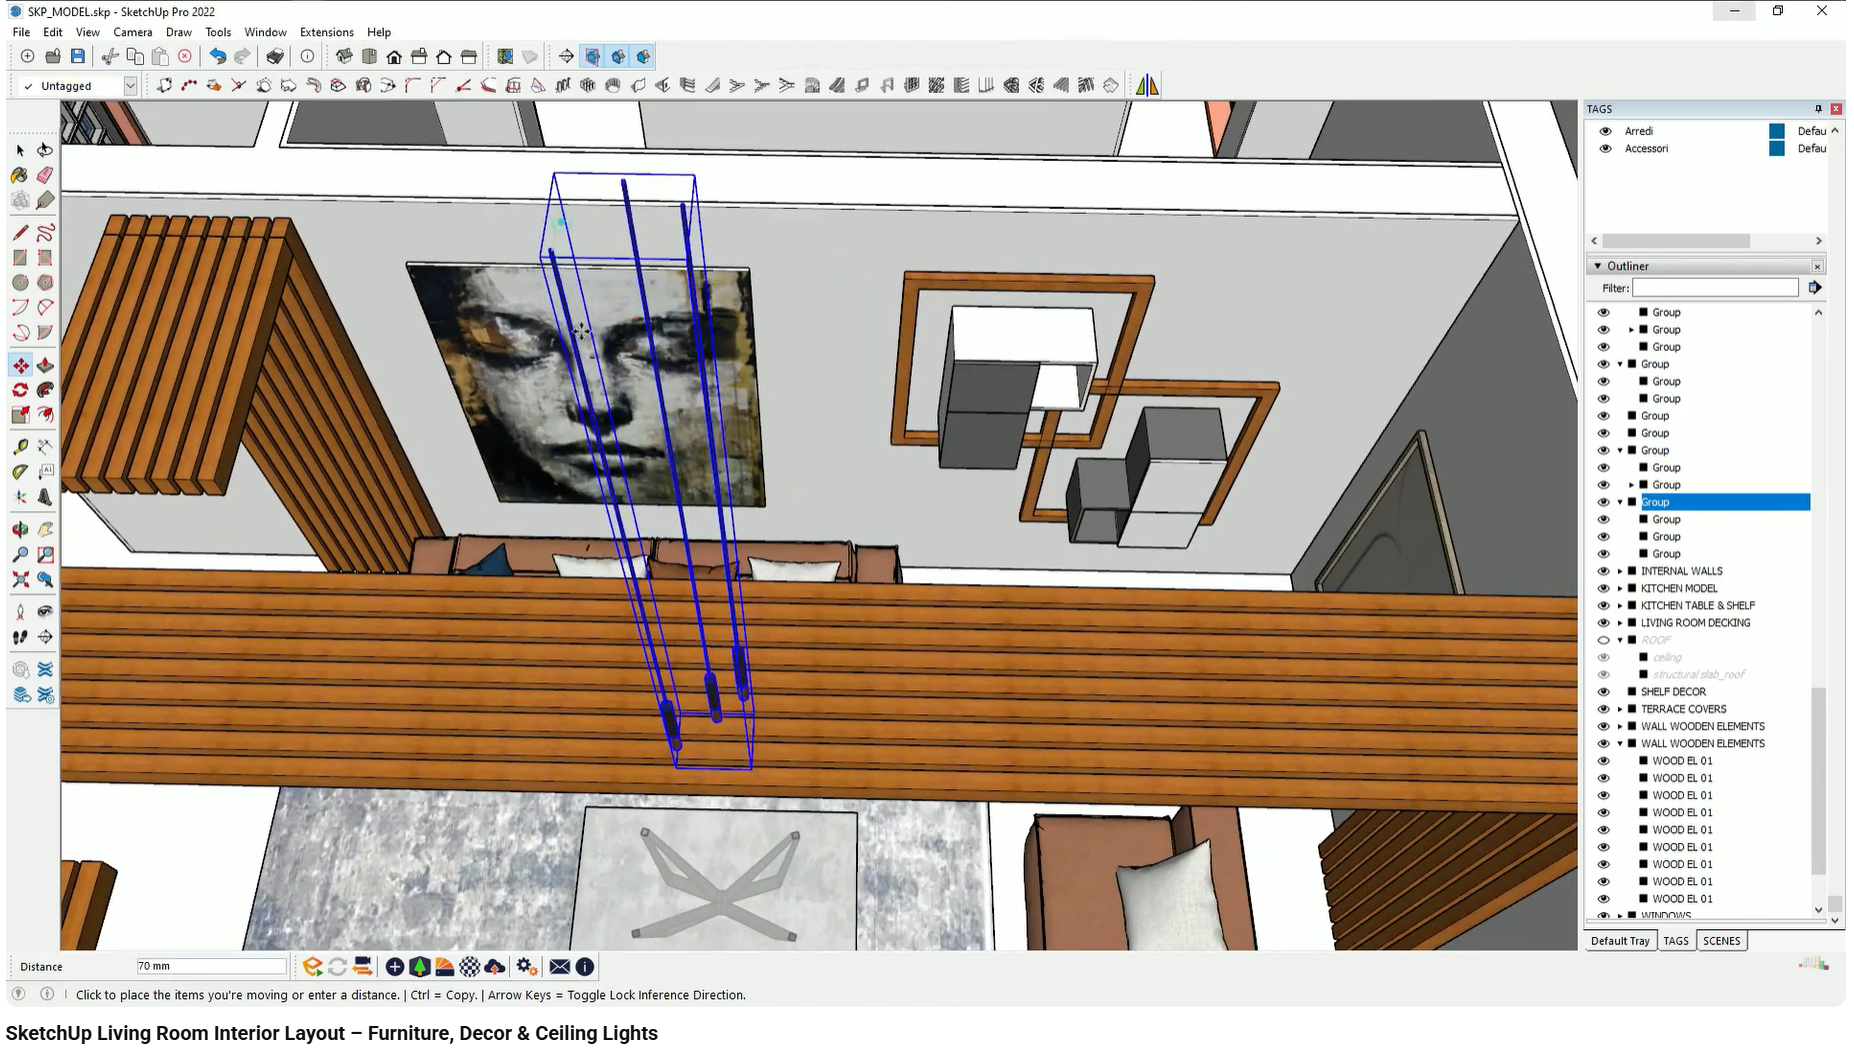Show the ROOF group in Outliner
This screenshot has height=1053, width=1854.
1604,640
